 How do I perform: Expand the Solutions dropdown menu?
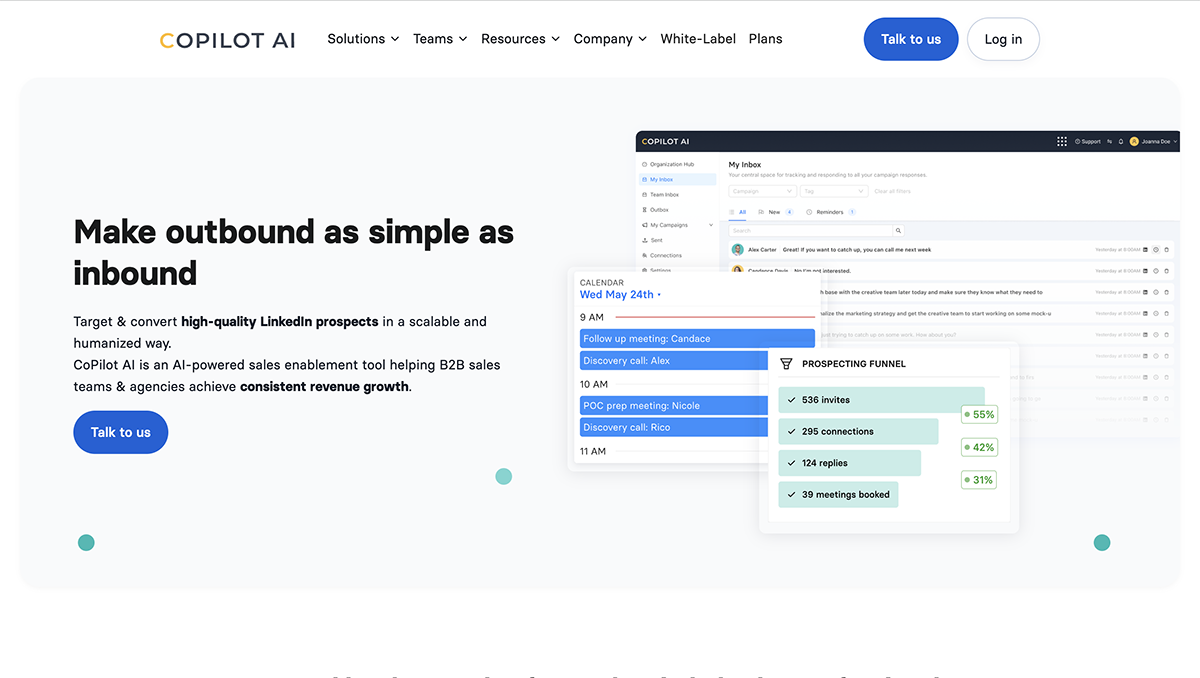click(363, 39)
